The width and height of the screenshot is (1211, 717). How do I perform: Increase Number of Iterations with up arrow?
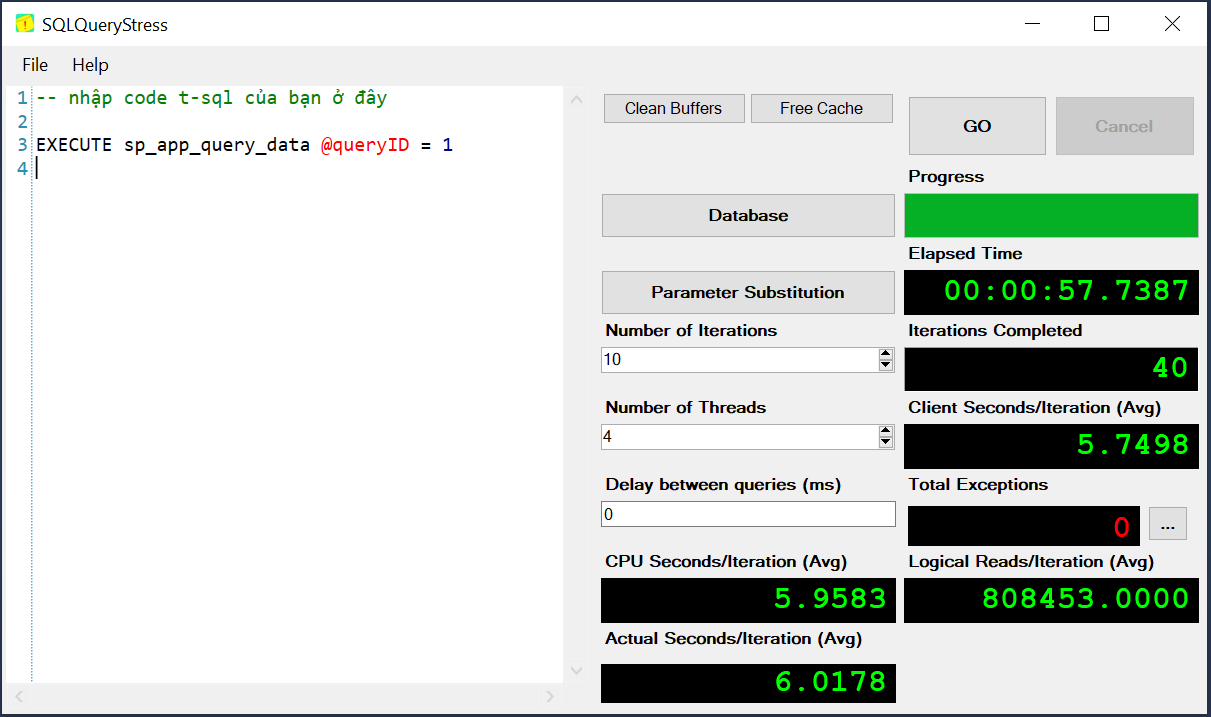tap(885, 354)
